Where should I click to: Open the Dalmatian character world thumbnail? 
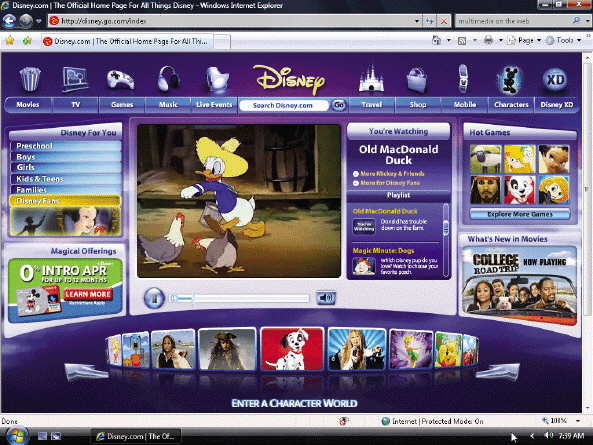tap(292, 349)
